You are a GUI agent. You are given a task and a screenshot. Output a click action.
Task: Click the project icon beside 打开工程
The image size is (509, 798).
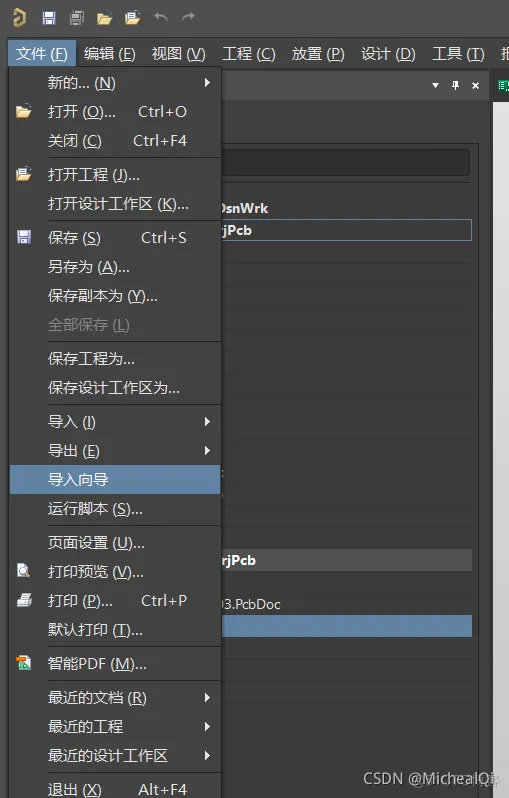(x=23, y=174)
